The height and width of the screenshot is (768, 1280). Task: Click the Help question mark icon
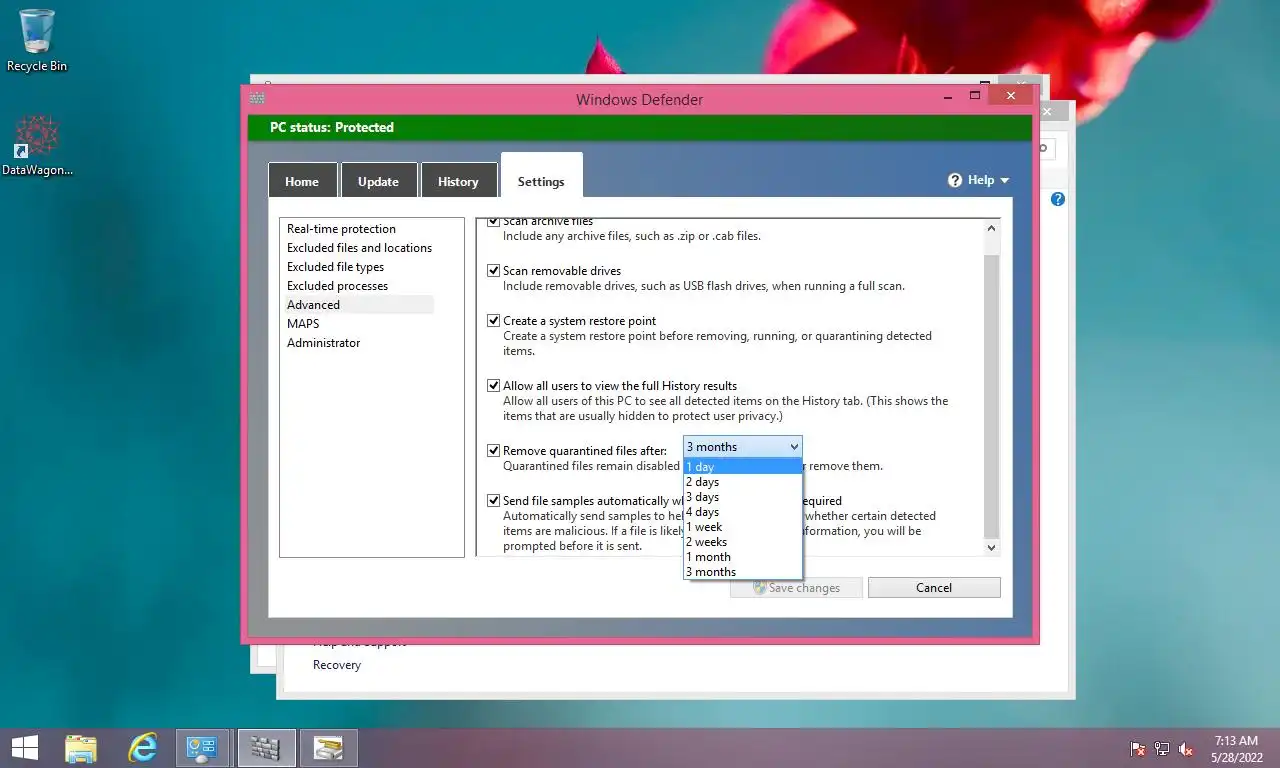tap(955, 180)
